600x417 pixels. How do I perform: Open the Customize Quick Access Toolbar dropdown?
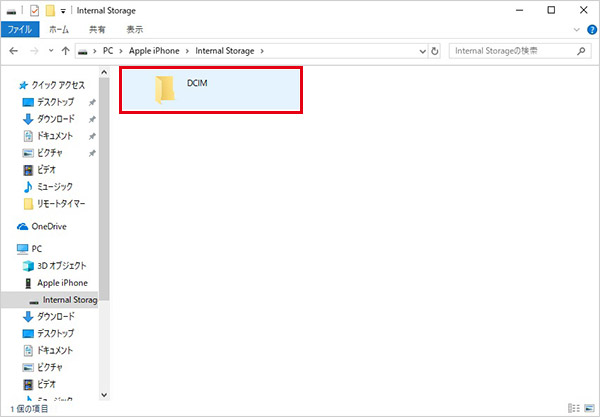point(63,11)
